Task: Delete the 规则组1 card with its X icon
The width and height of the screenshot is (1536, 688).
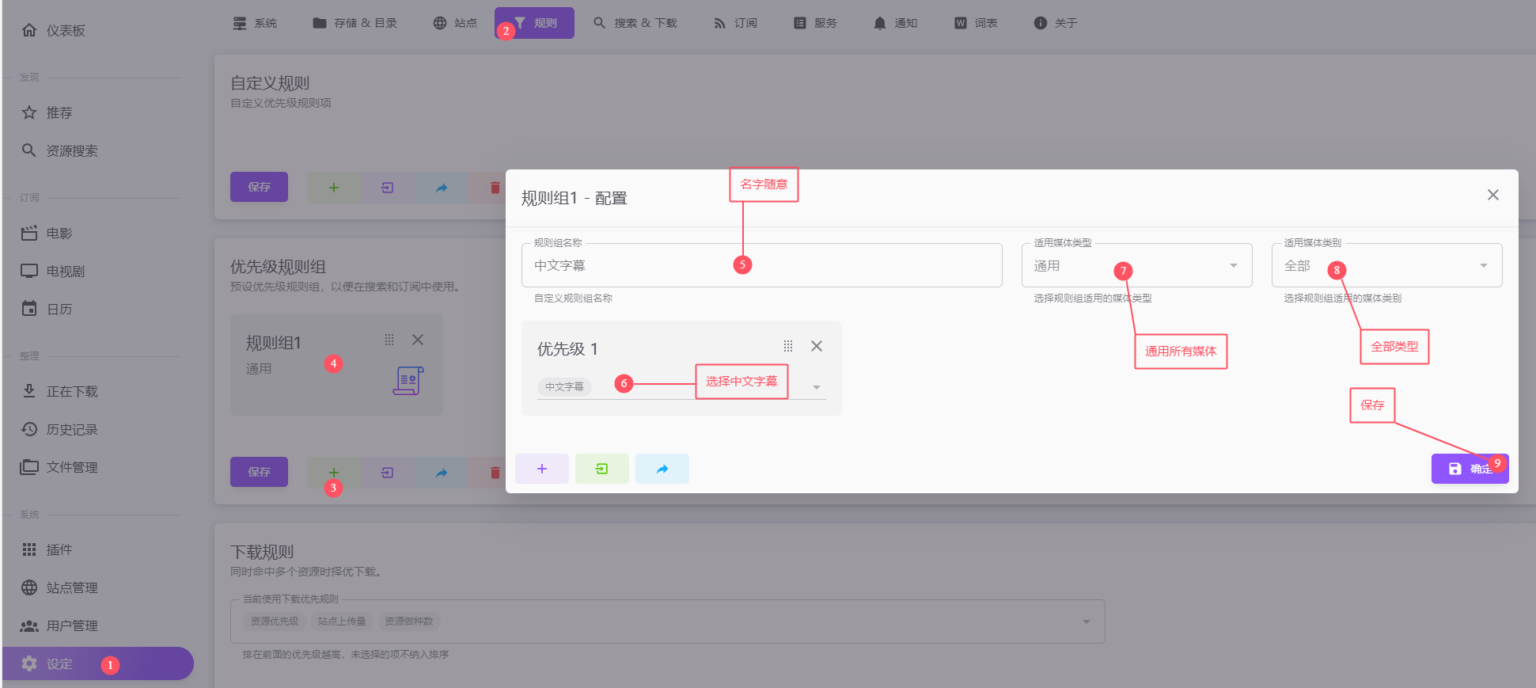Action: (418, 340)
